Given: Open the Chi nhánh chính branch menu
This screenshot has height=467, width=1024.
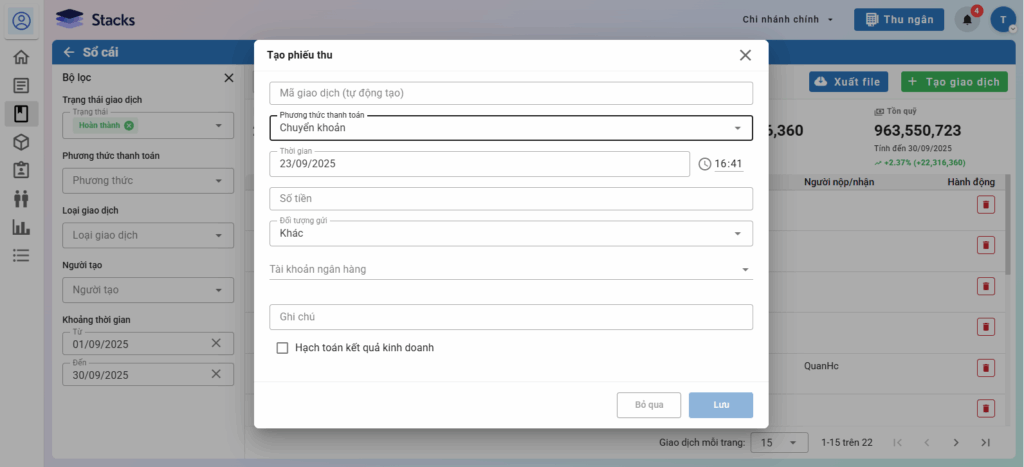Looking at the screenshot, I should point(788,19).
